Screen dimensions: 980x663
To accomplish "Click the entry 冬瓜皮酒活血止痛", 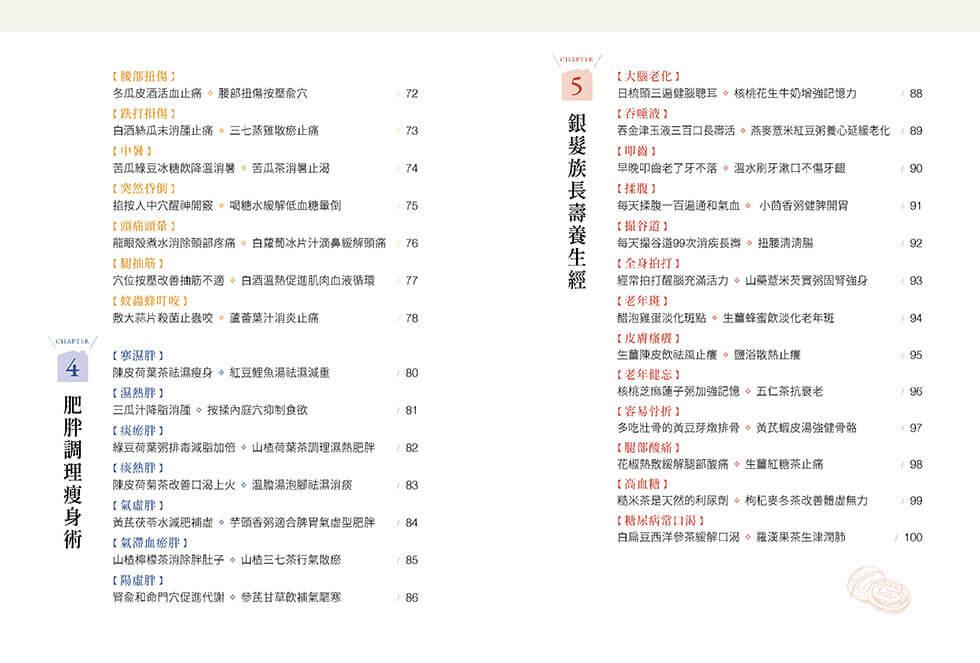I will click(x=158, y=94).
